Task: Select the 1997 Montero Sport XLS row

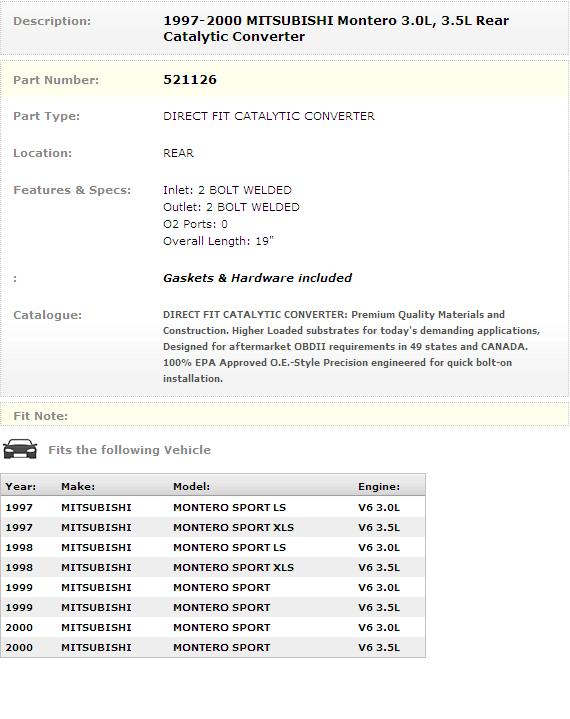Action: [x=213, y=527]
